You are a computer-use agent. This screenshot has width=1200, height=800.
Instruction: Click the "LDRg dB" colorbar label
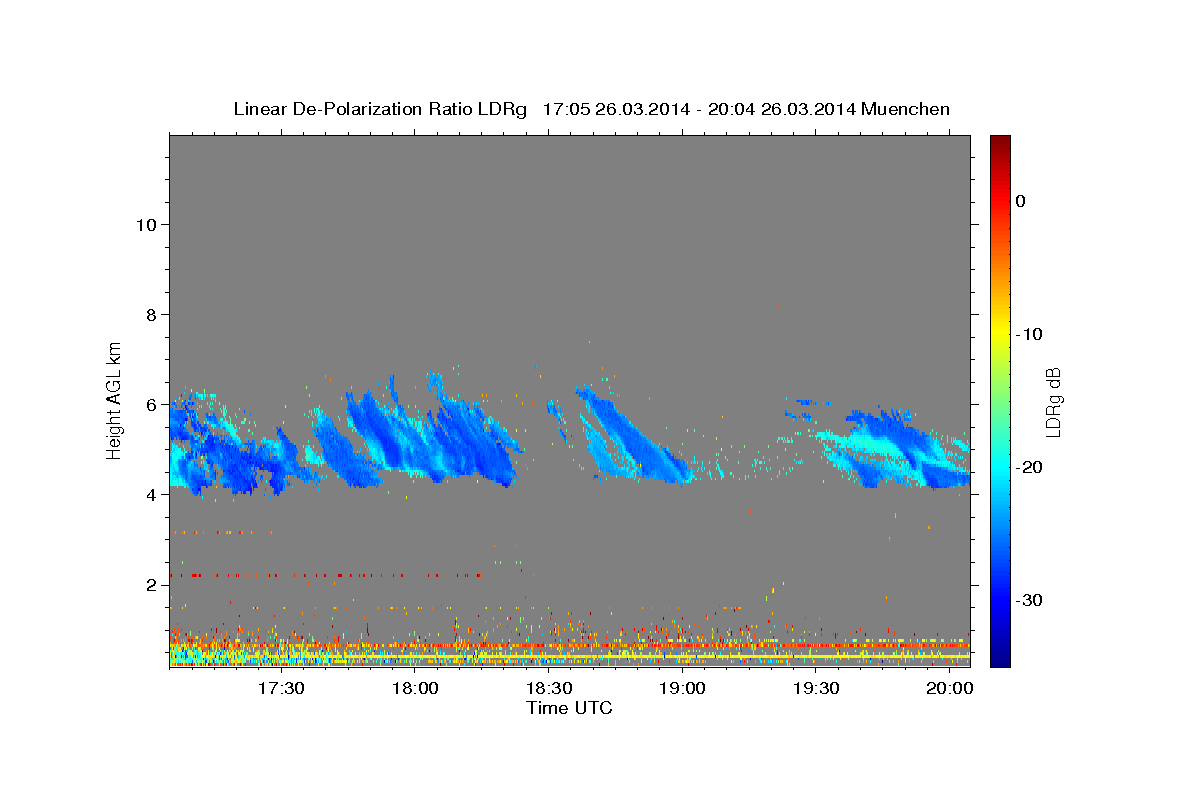click(x=1053, y=401)
